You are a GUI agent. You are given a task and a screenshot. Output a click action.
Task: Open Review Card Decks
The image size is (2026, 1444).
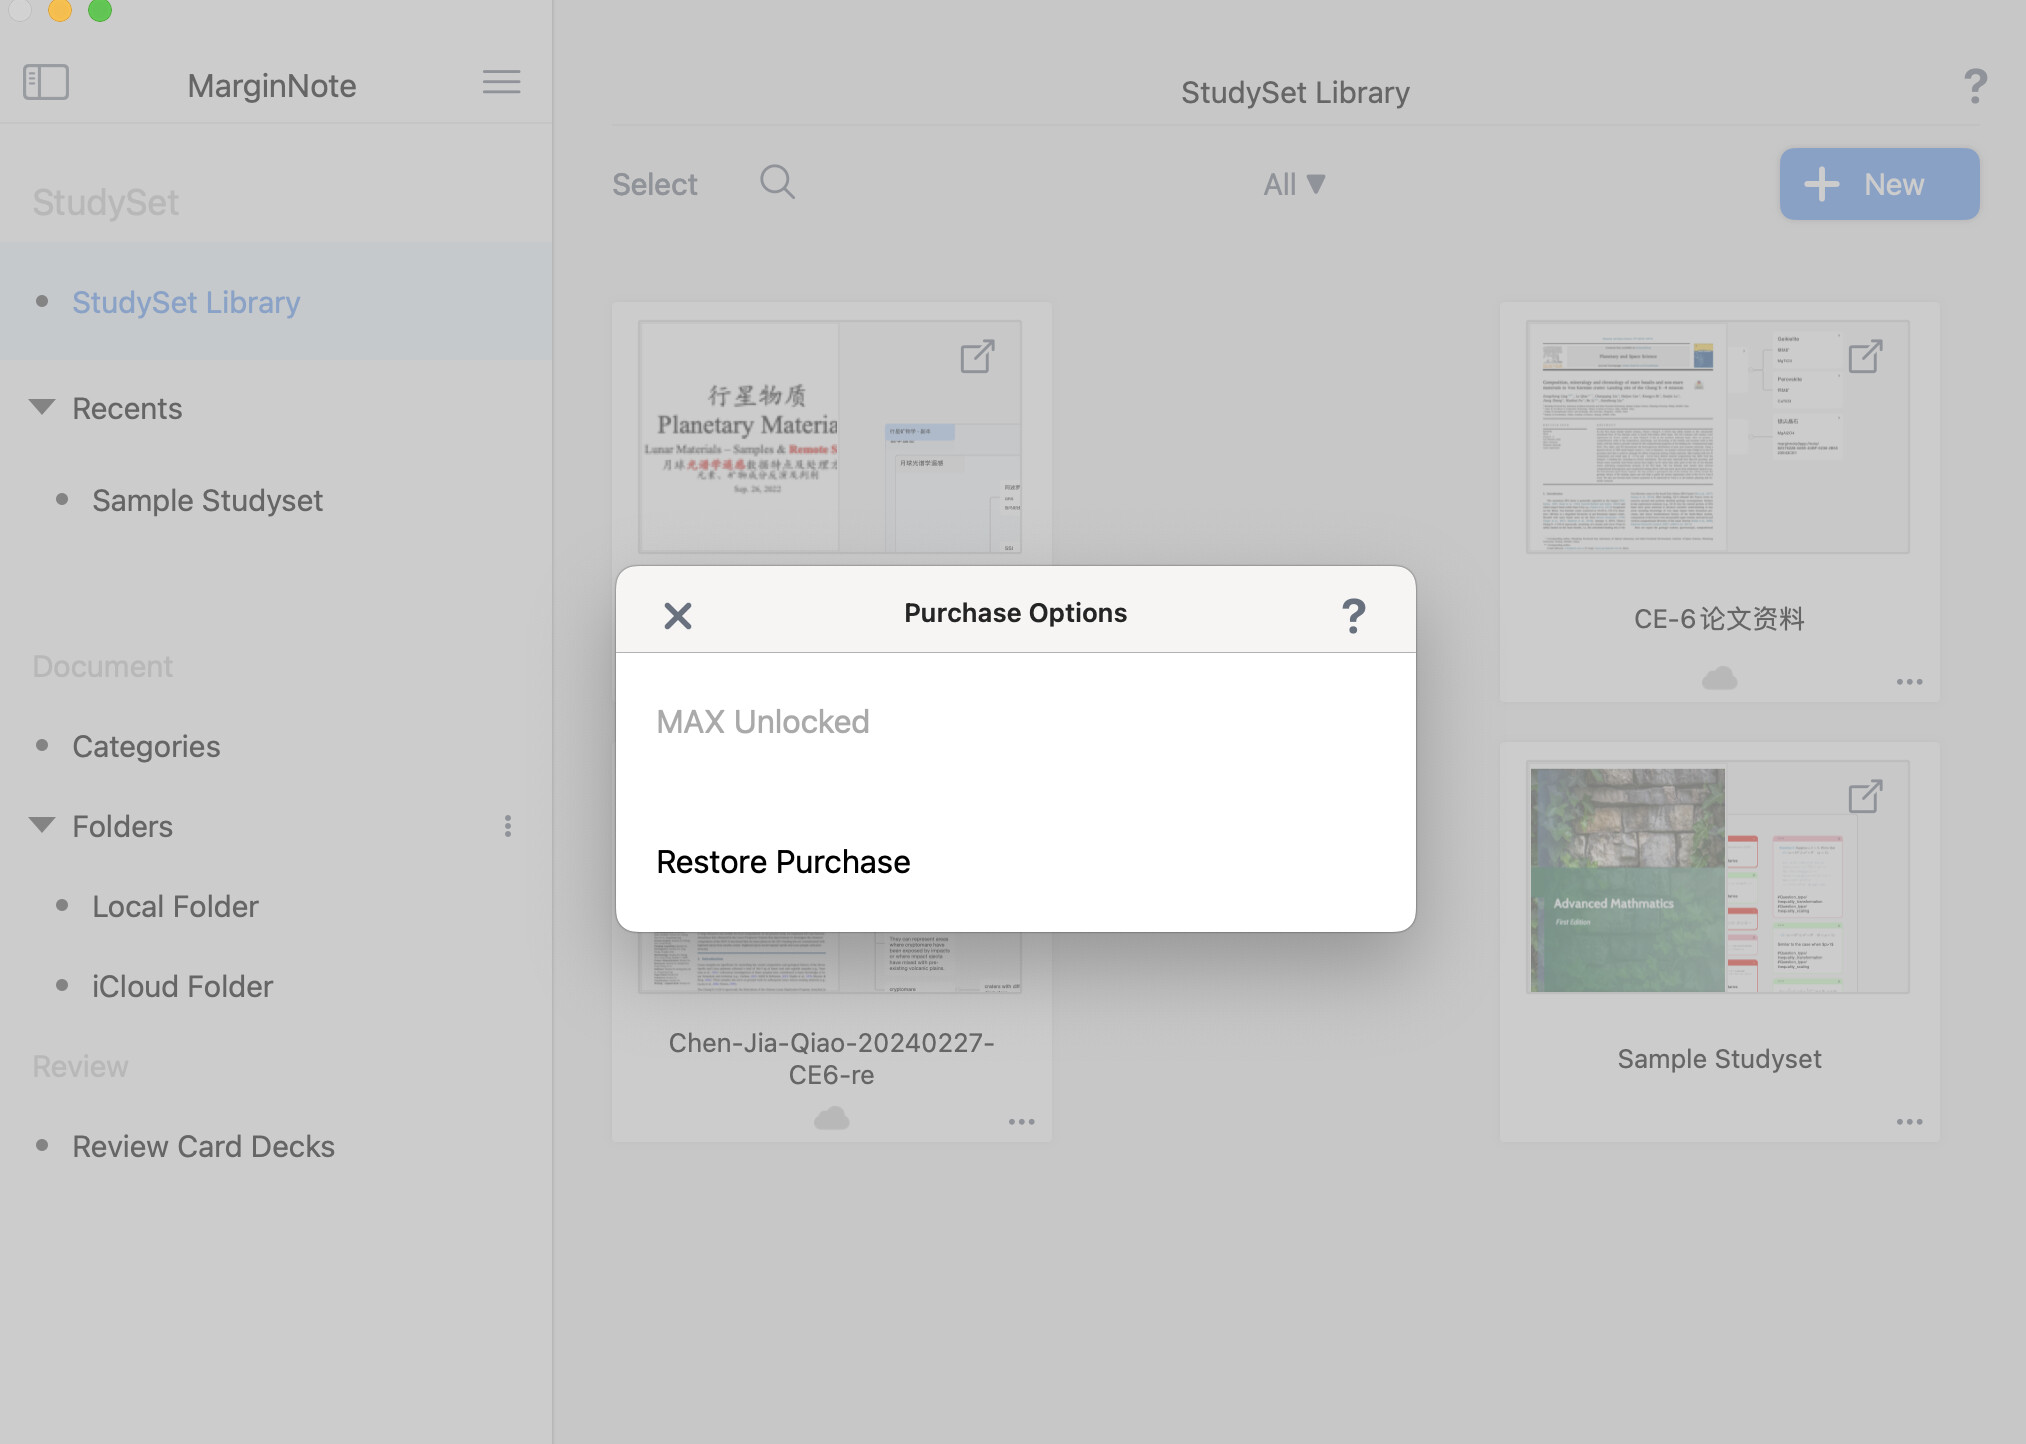203,1146
